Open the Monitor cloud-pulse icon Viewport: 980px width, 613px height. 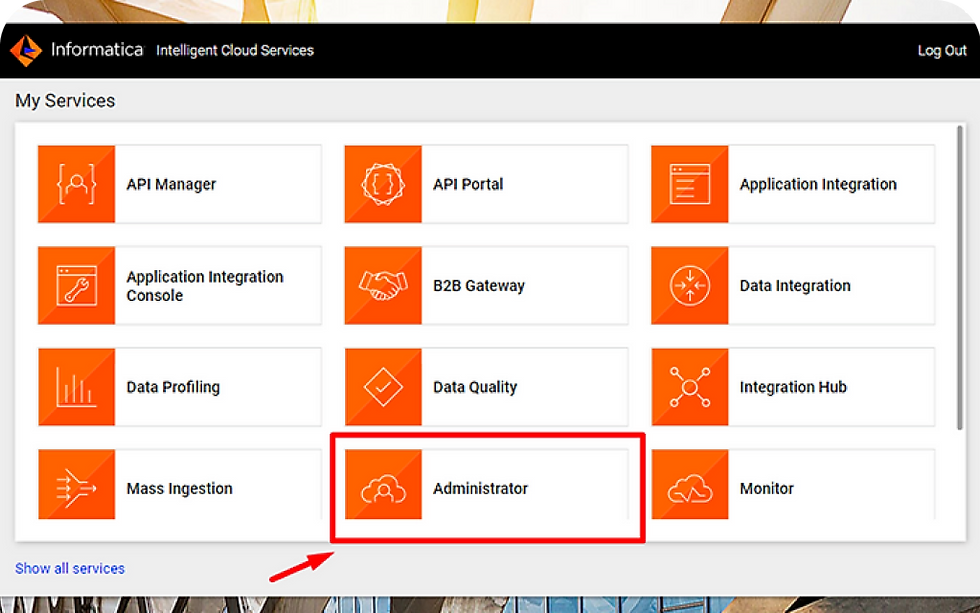690,485
